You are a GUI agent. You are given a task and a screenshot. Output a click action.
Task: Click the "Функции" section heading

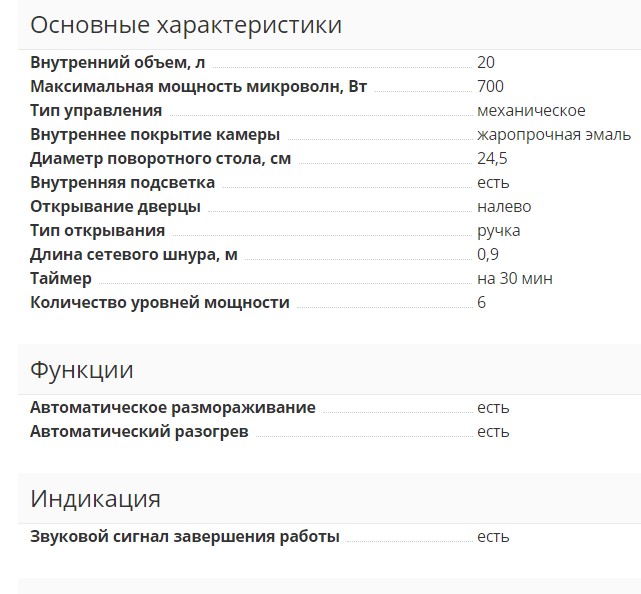click(82, 370)
